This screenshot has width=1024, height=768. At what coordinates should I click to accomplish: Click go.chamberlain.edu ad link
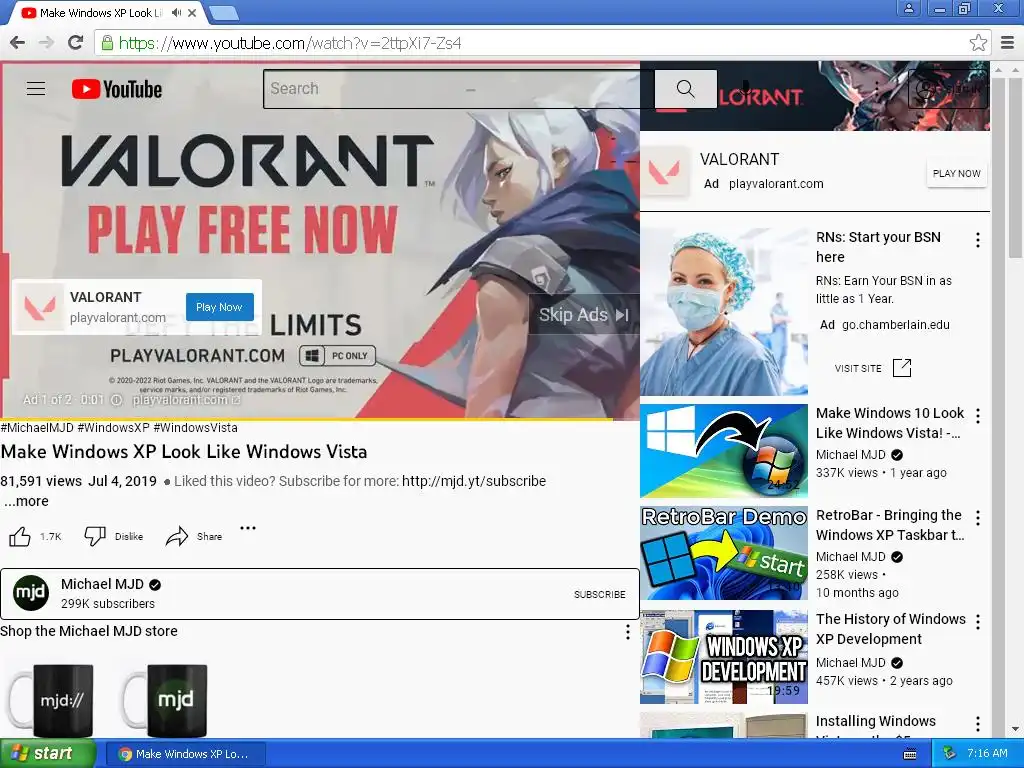click(895, 325)
